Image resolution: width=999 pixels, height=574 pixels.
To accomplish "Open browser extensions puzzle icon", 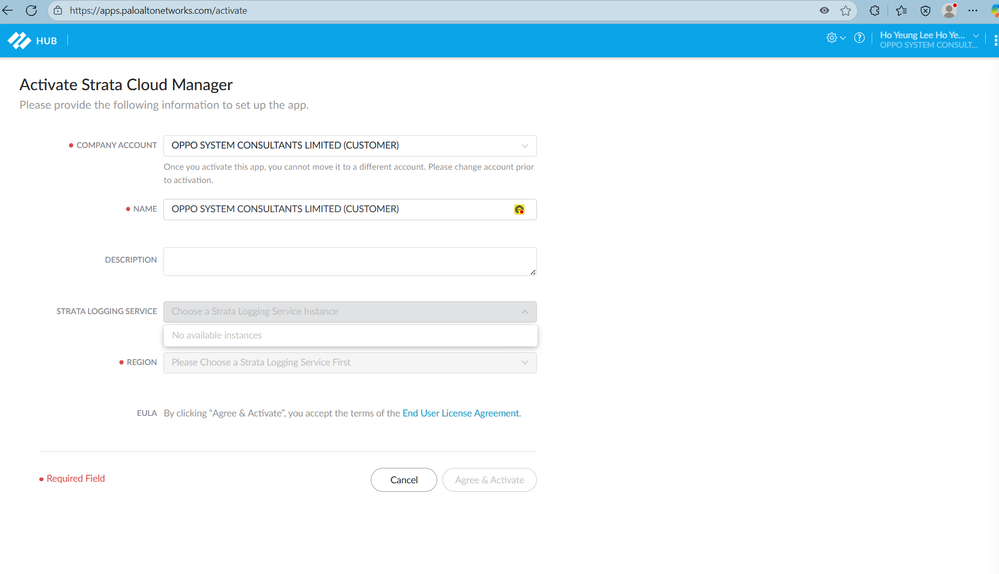I will 874,10.
